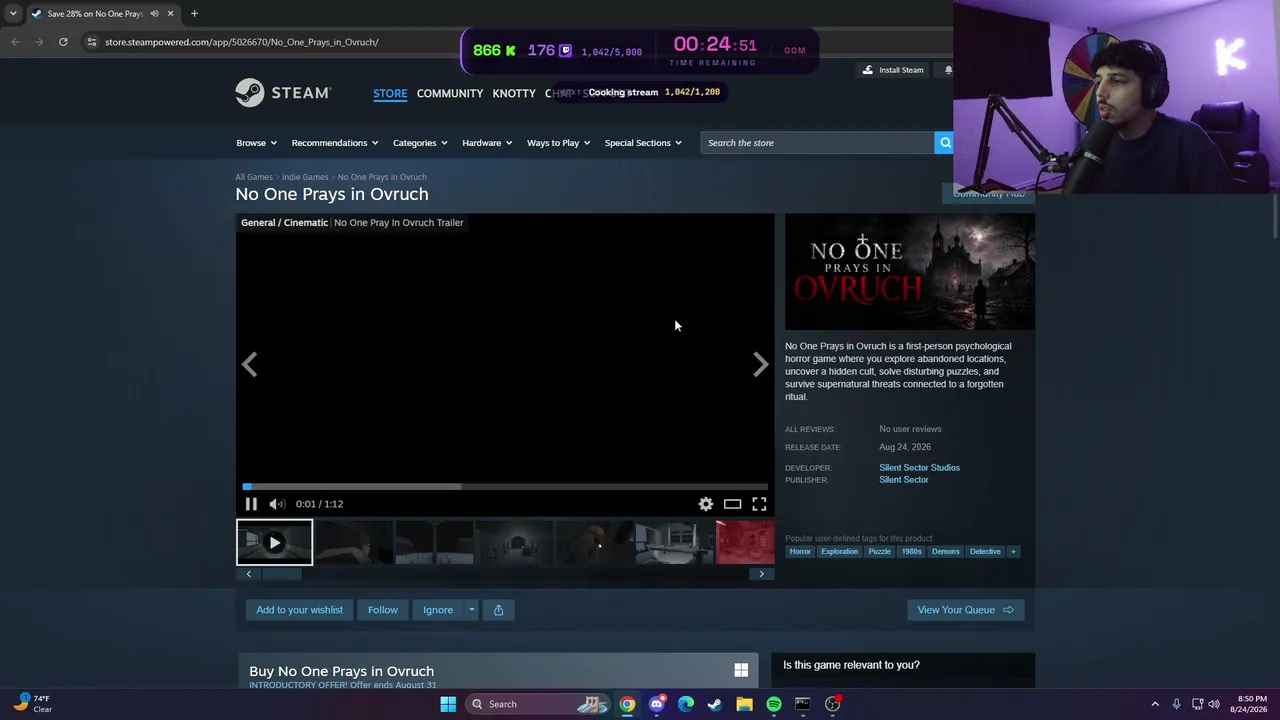Seek the trailer via the progress bar
Image resolution: width=1280 pixels, height=720 pixels.
[505, 487]
